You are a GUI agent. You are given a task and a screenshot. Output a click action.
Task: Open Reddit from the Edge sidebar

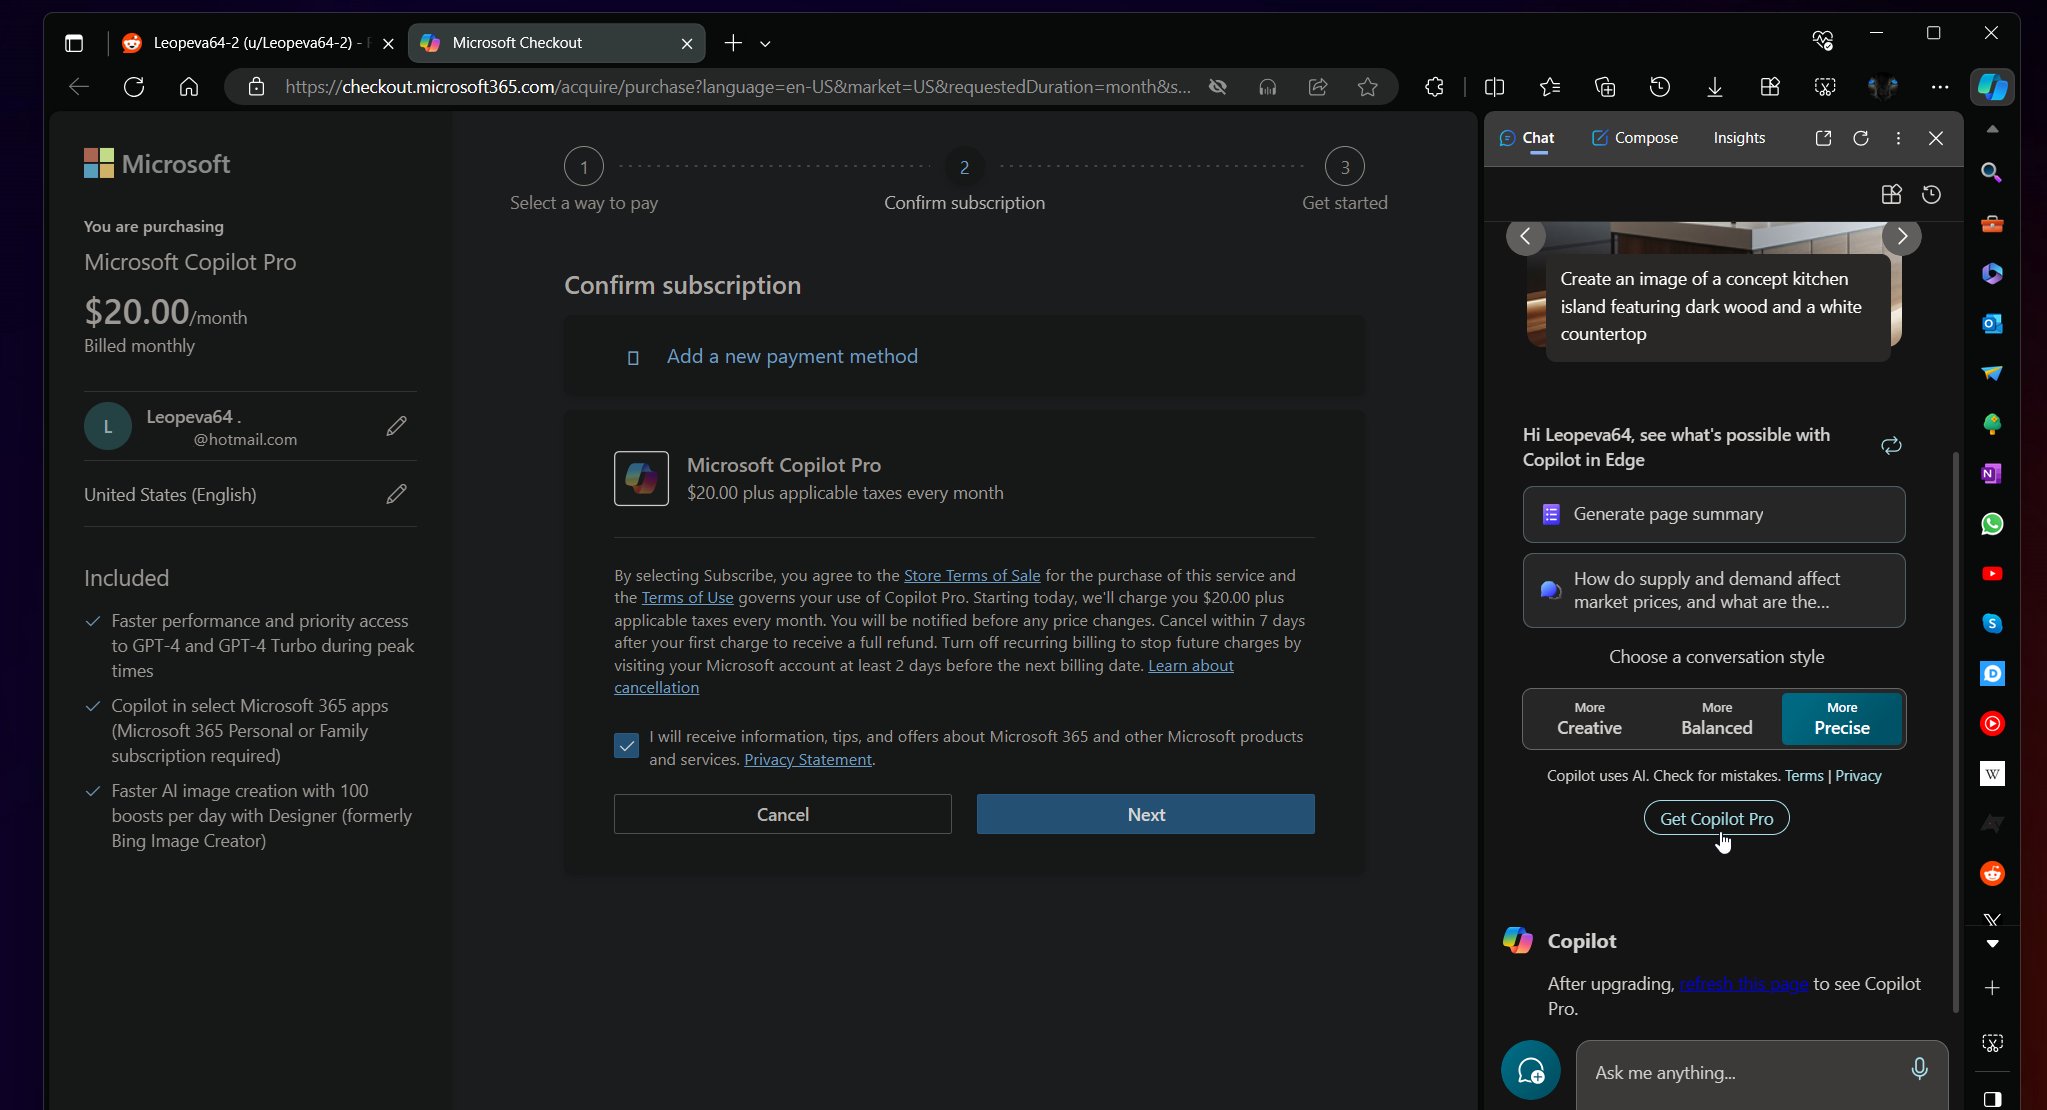coord(1992,873)
